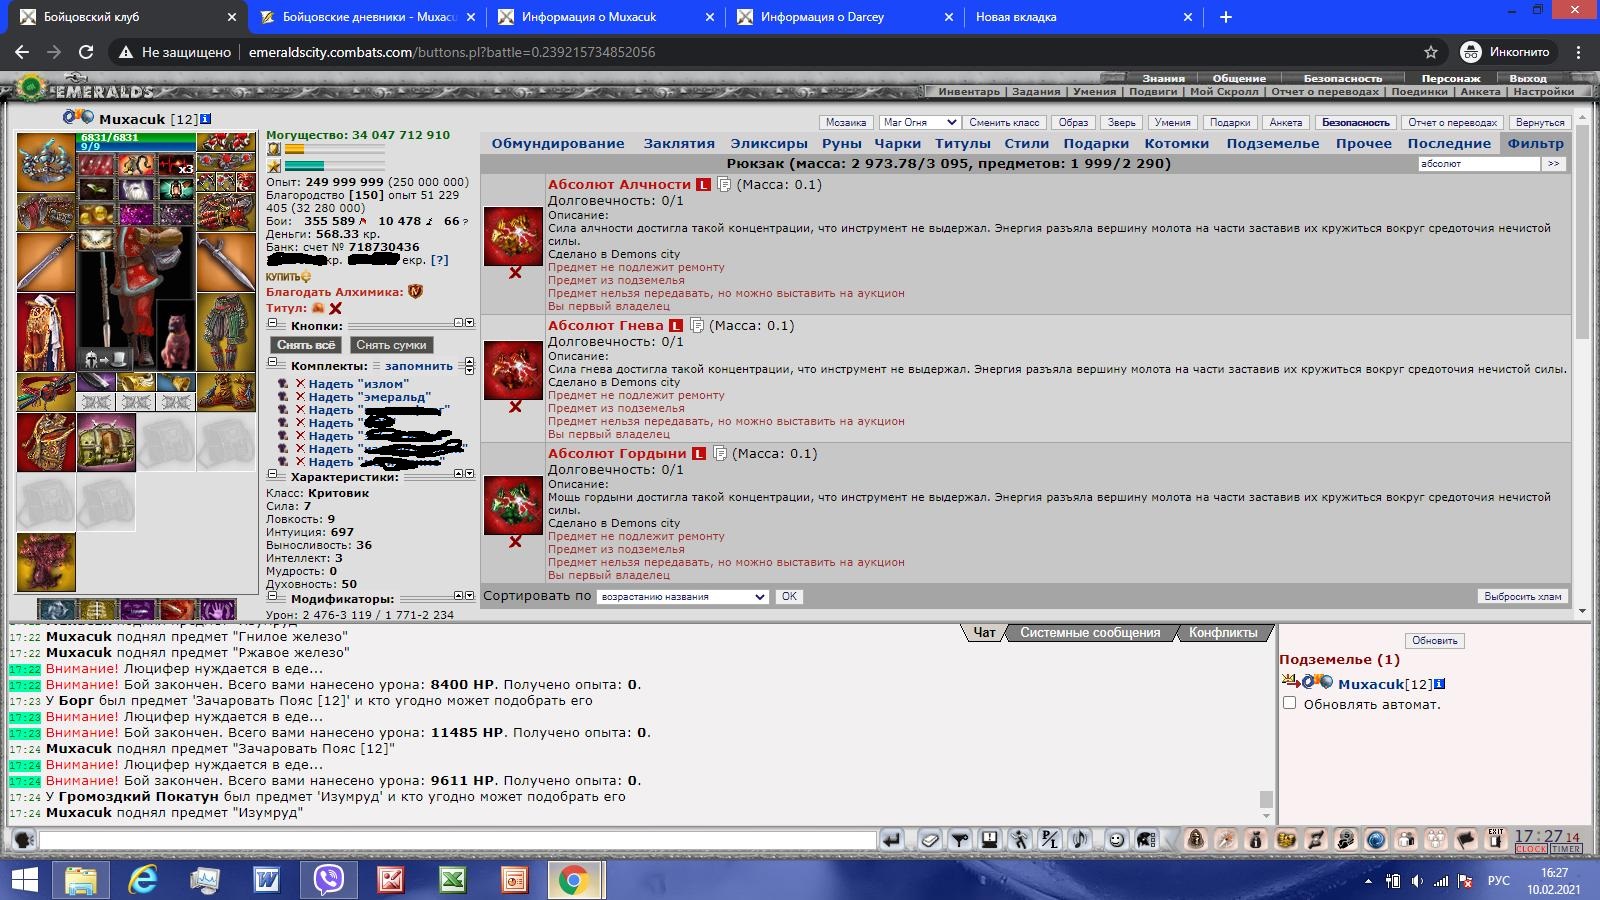Click the teal progress bar next to star icon
The width and height of the screenshot is (1600, 900).
tap(335, 166)
